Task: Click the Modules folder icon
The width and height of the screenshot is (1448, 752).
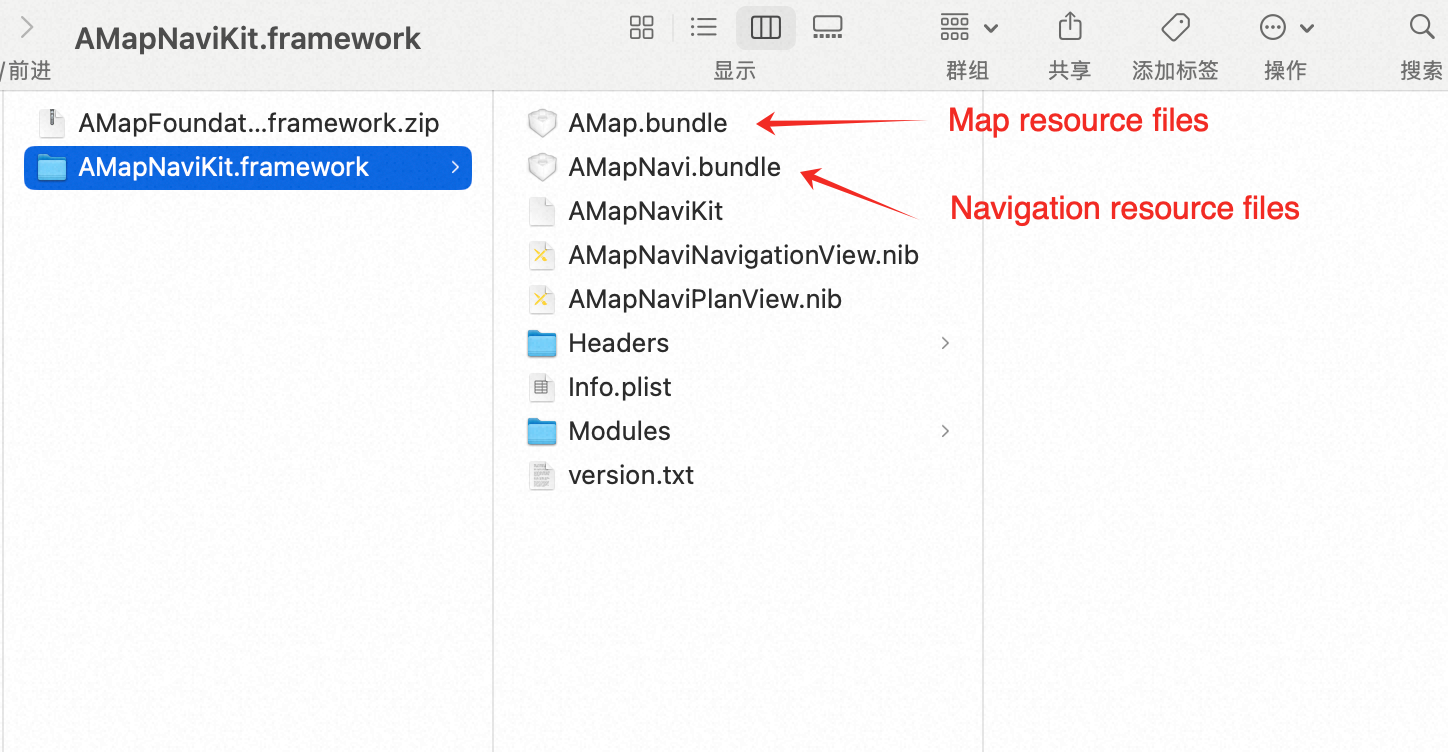Action: pos(542,431)
